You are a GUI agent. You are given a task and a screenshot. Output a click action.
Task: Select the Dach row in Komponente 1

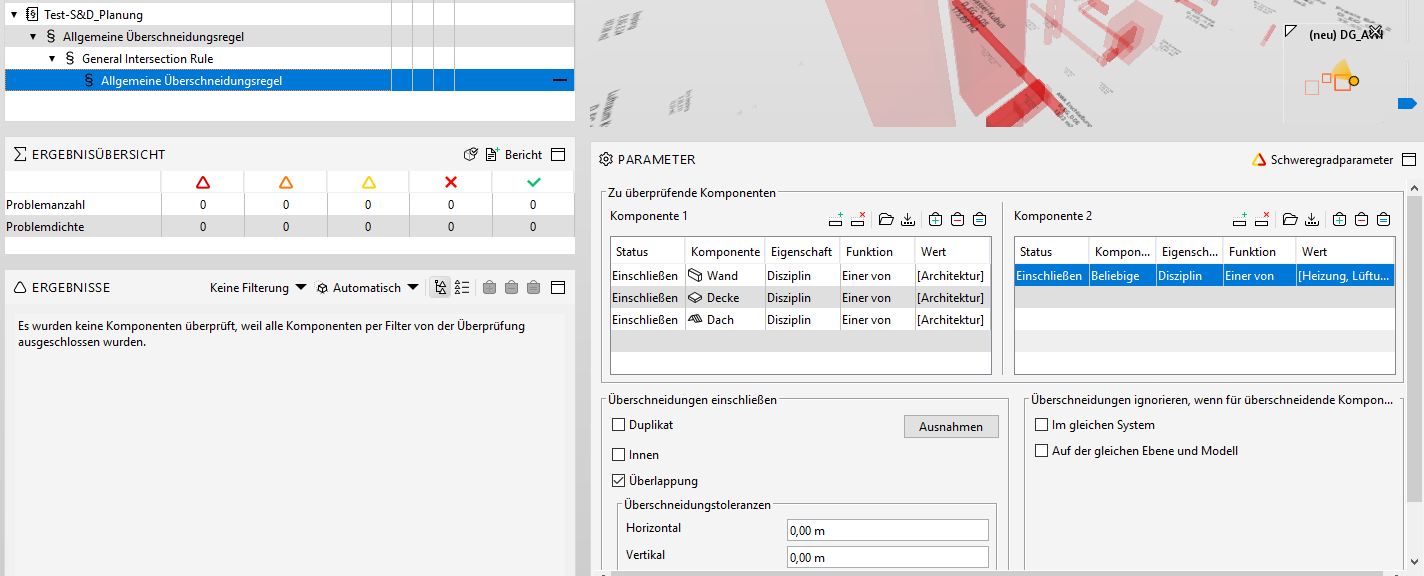click(800, 320)
